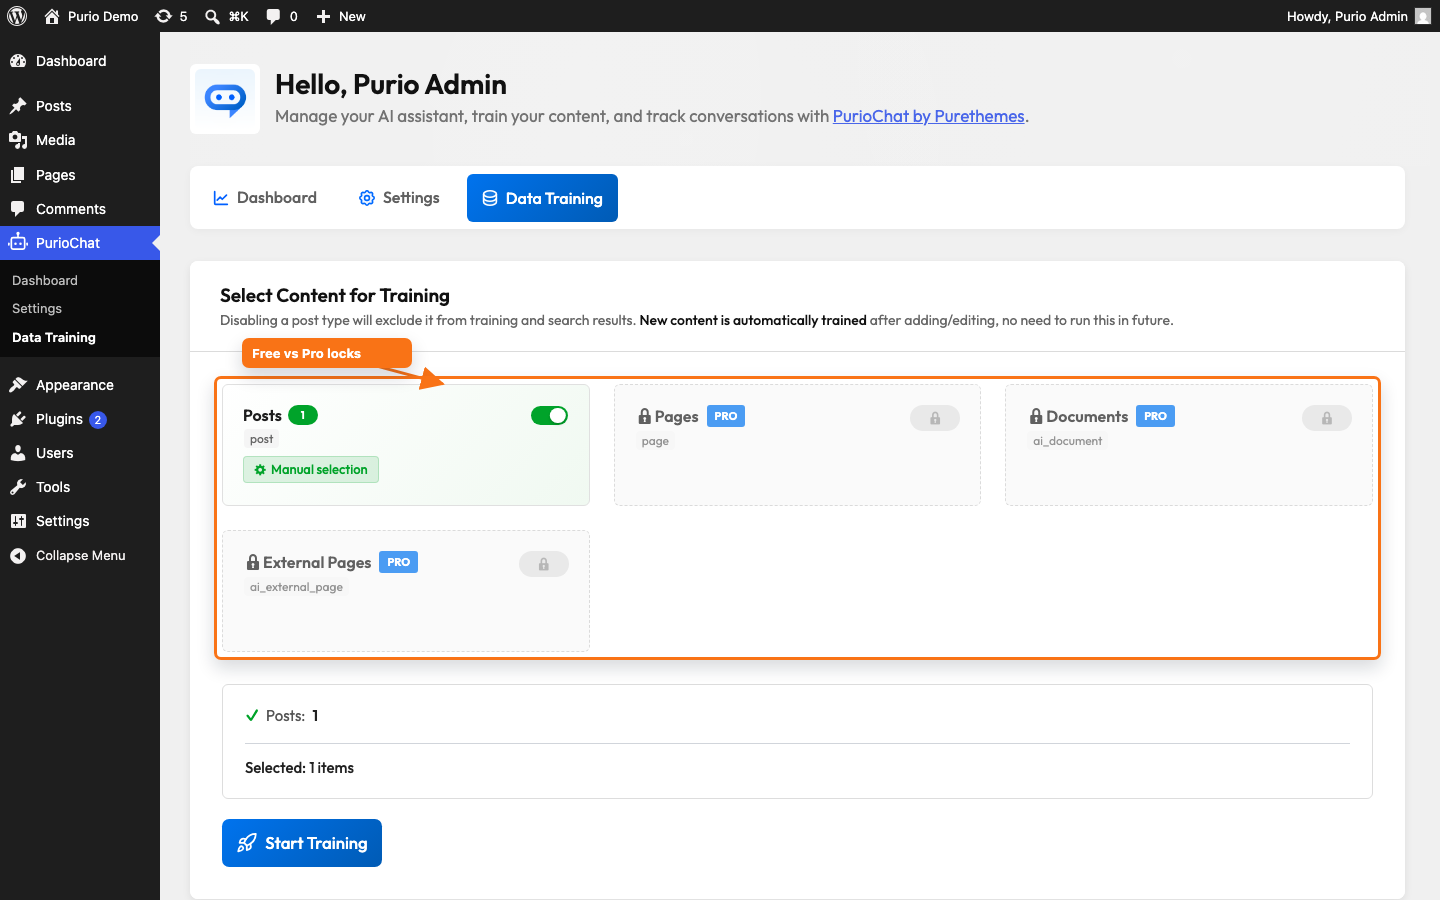Click the 'ai_document' slug text
Viewport: 1440px width, 900px height.
tap(1067, 441)
